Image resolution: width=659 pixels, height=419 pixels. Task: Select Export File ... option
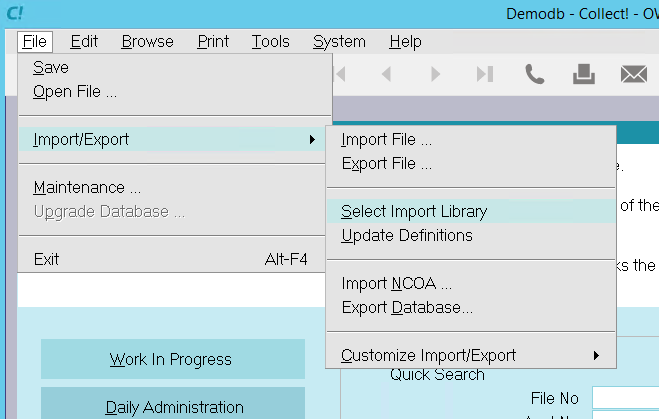point(471,163)
